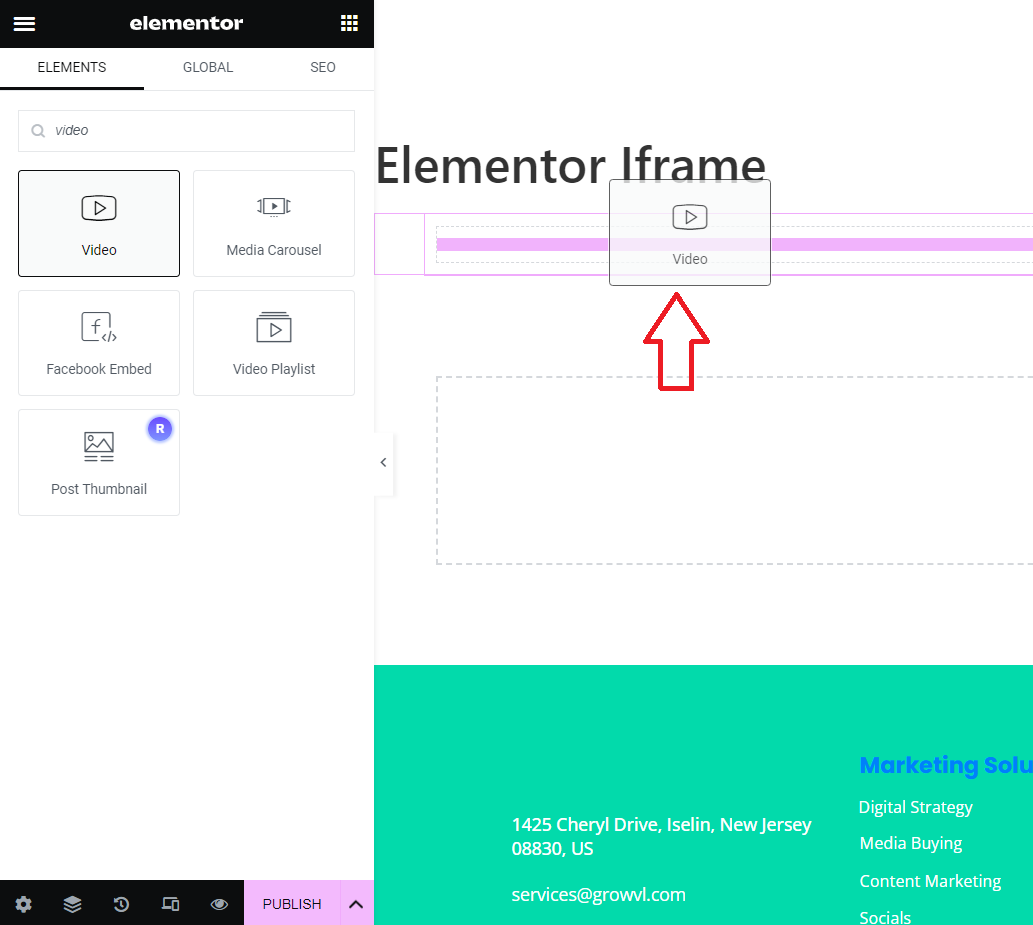The width and height of the screenshot is (1033, 925).
Task: Switch to the SEO tab
Action: click(x=322, y=67)
